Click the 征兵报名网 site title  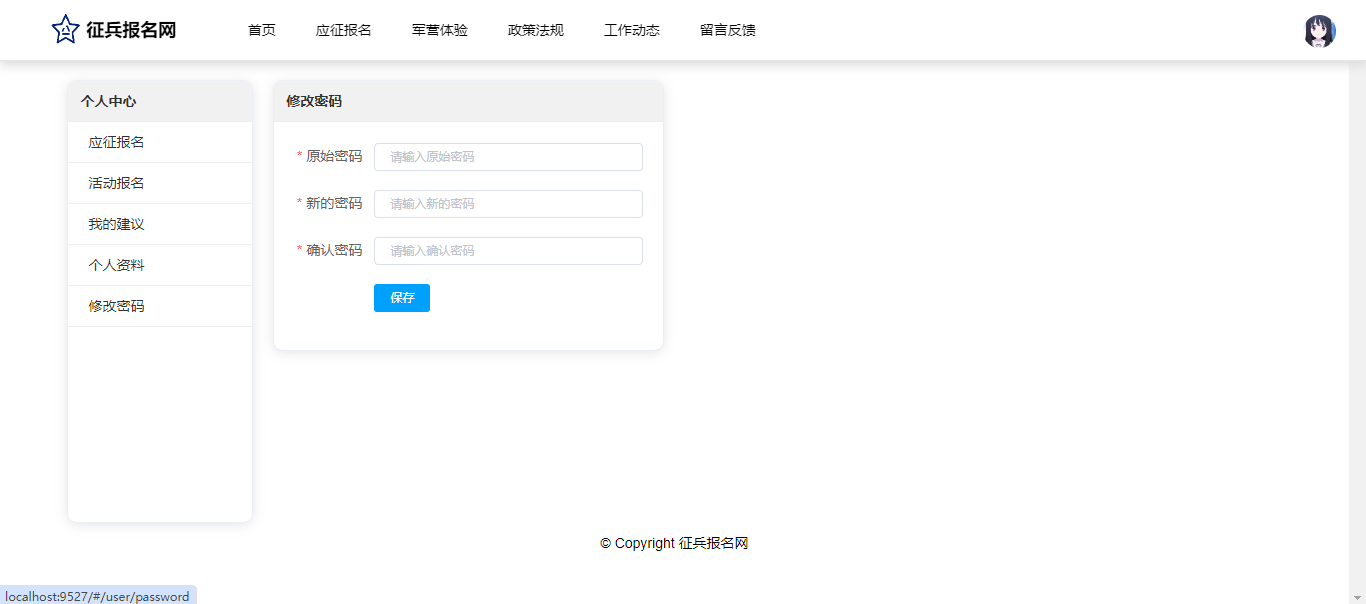pyautogui.click(x=131, y=30)
